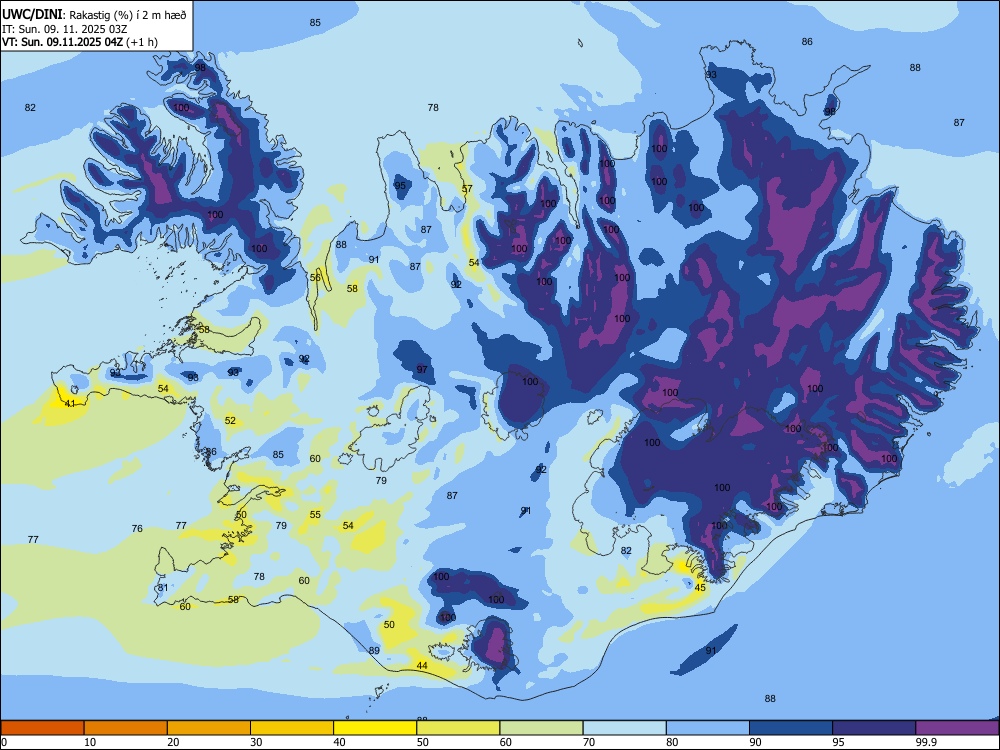Click the humidity value "45" on the map
This screenshot has width=1000, height=750.
pos(700,587)
